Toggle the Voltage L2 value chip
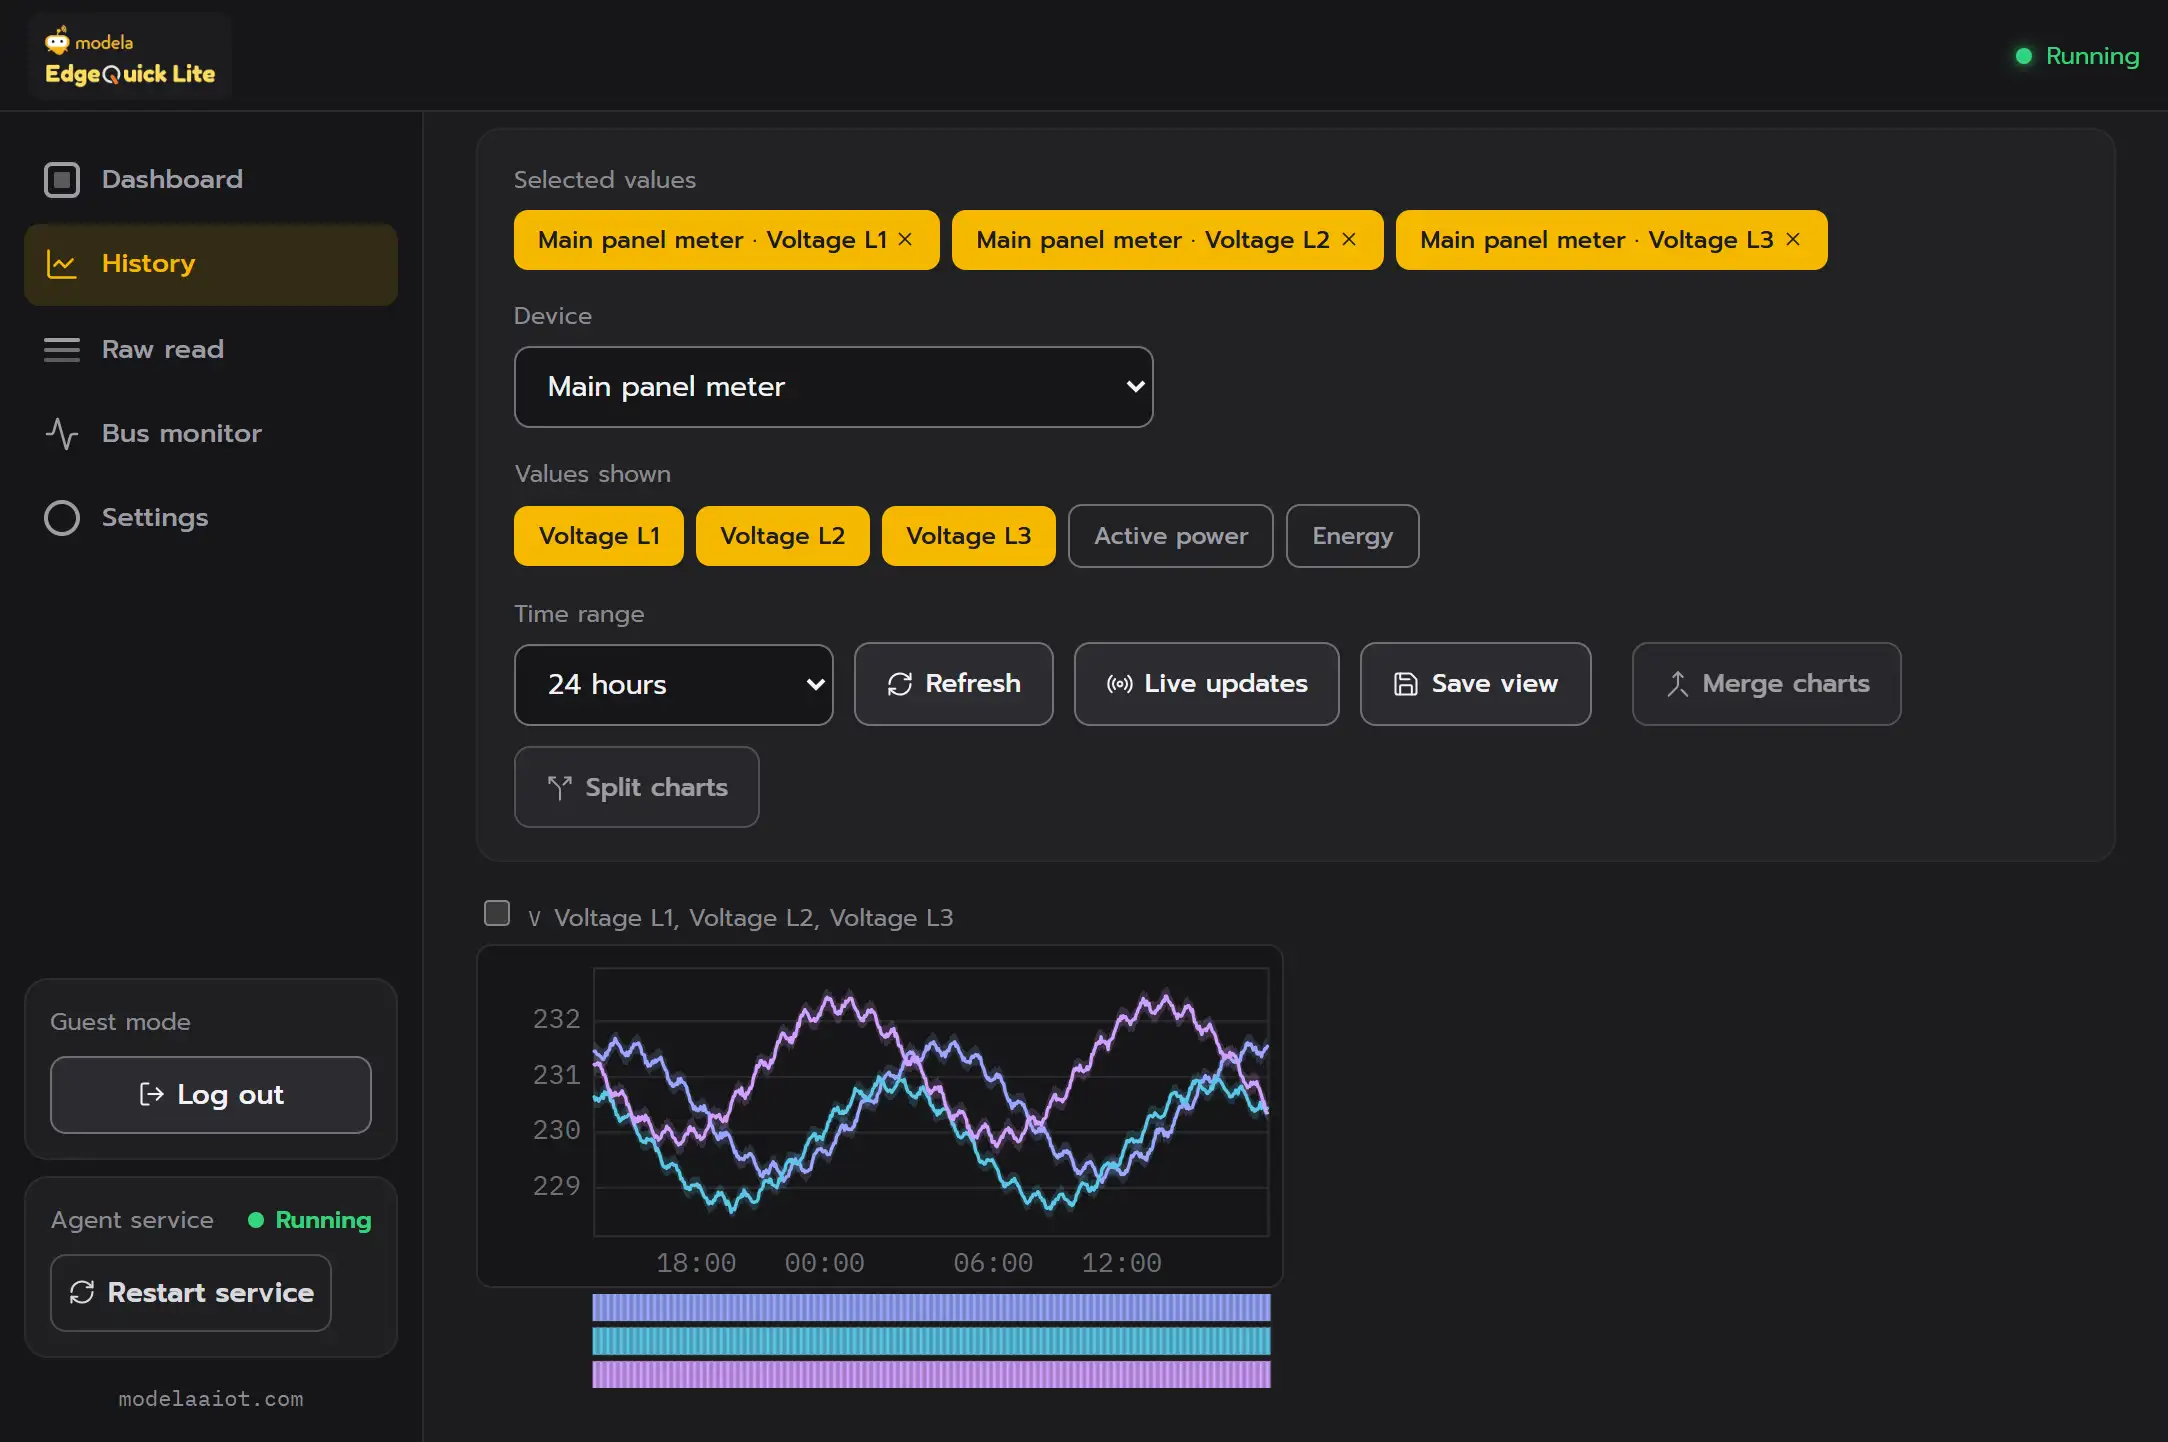 (783, 536)
